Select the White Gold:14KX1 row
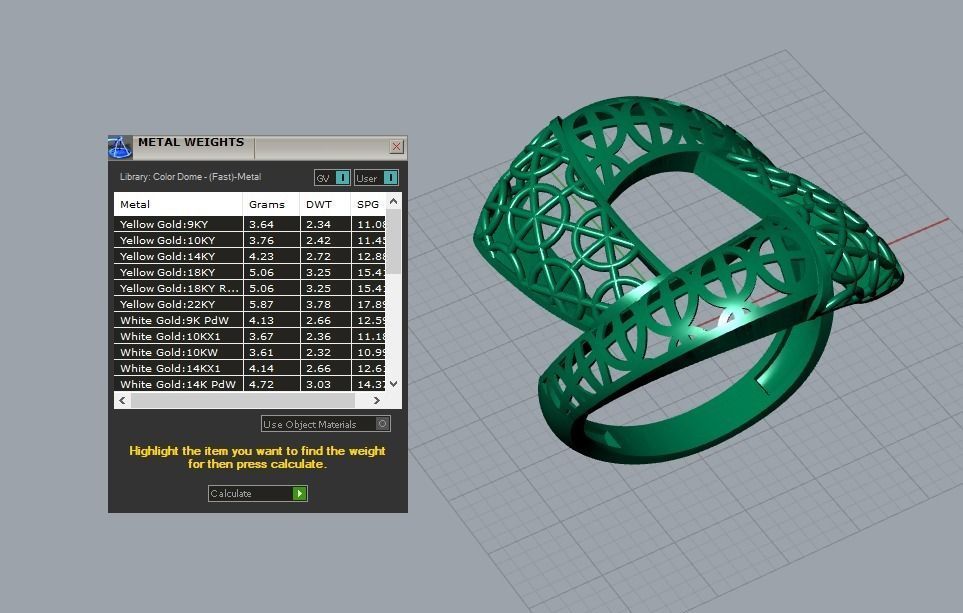Image resolution: width=963 pixels, height=613 pixels. tap(249, 368)
